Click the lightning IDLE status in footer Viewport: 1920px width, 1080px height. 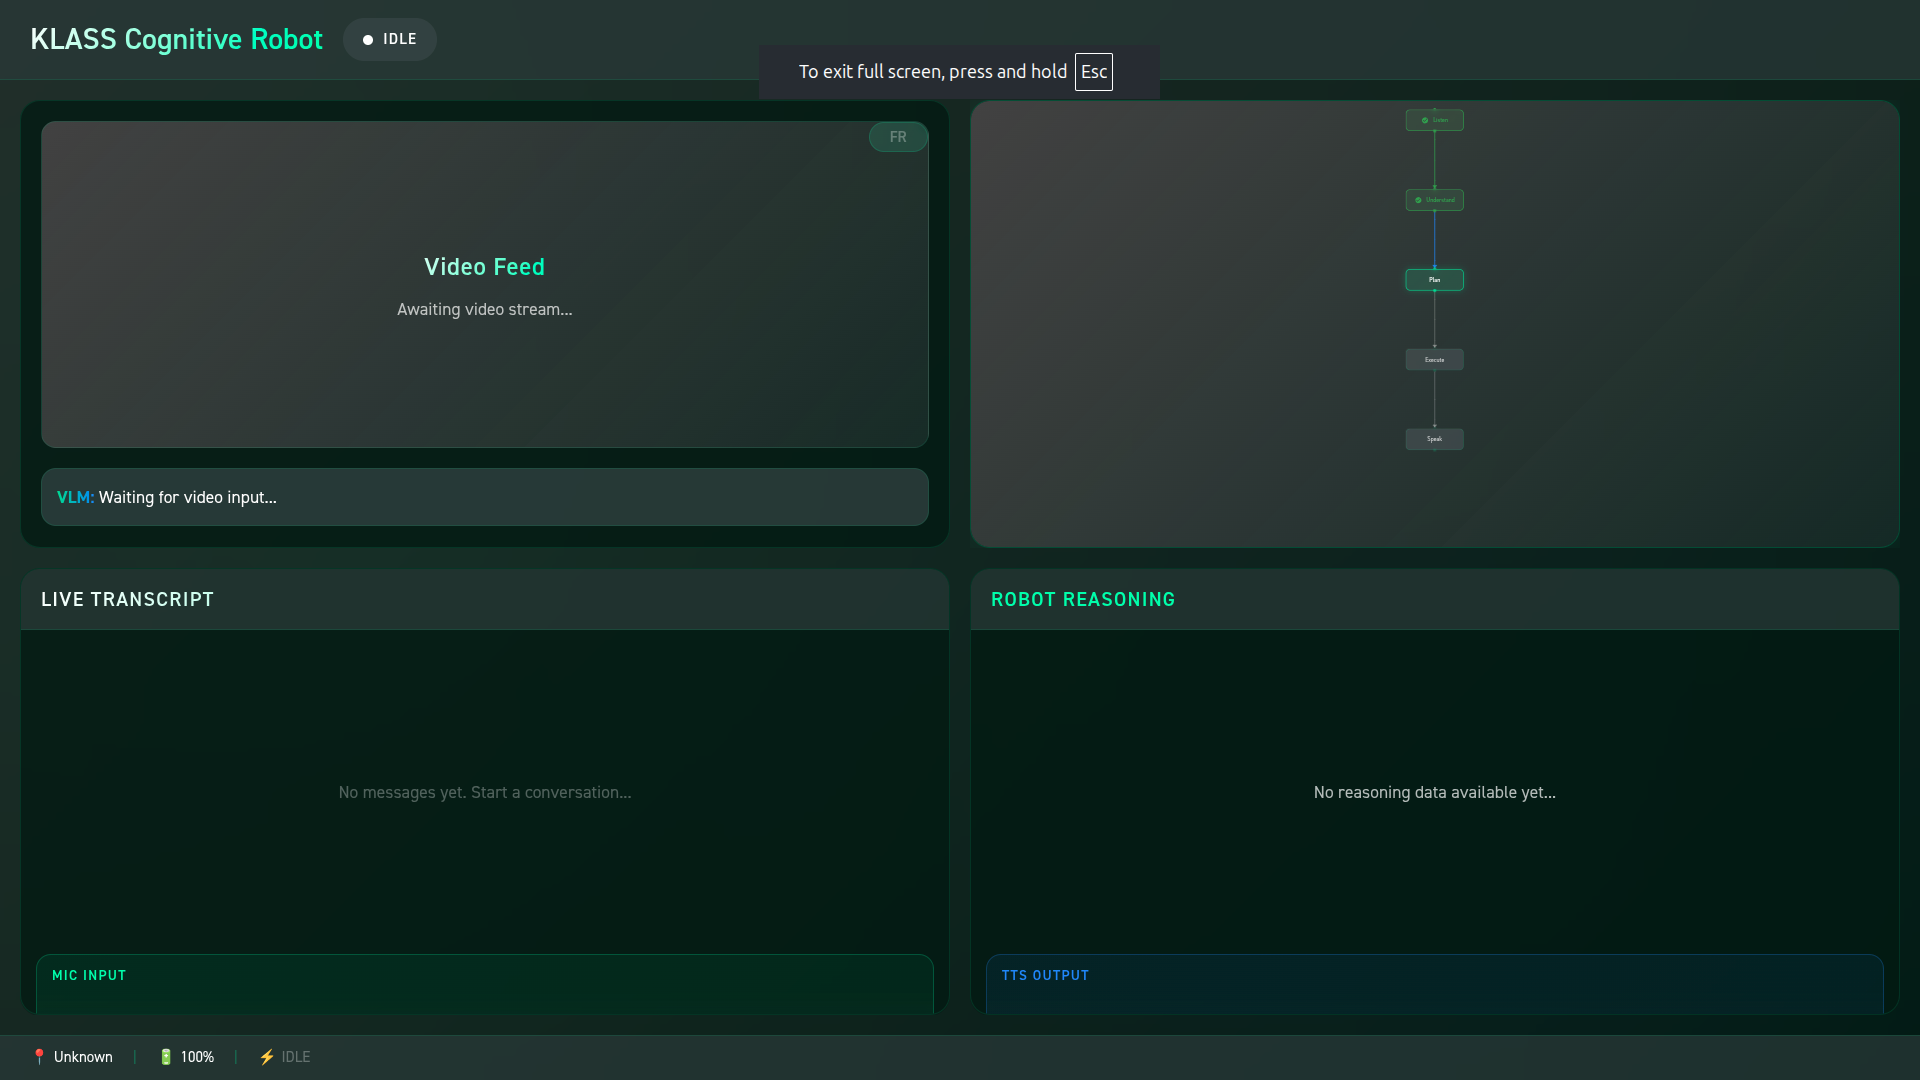[285, 1057]
